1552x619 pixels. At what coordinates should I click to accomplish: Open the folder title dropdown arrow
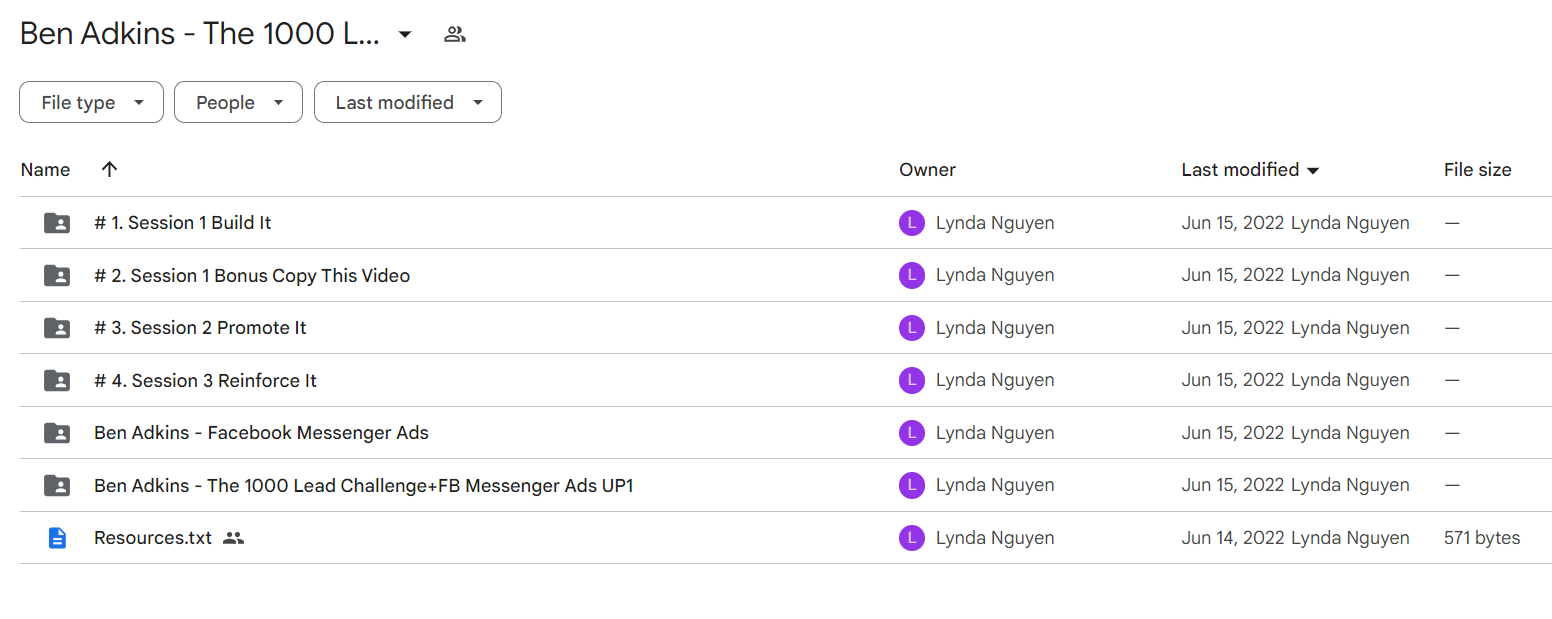[405, 34]
